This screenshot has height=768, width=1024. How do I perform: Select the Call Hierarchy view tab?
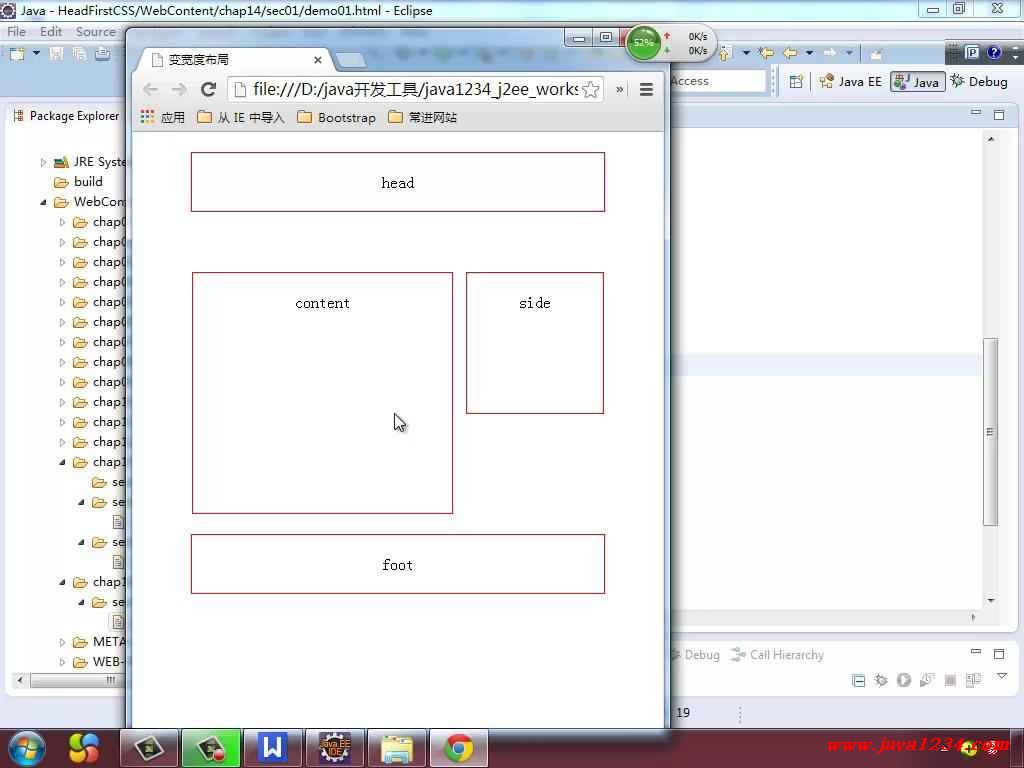tap(777, 654)
